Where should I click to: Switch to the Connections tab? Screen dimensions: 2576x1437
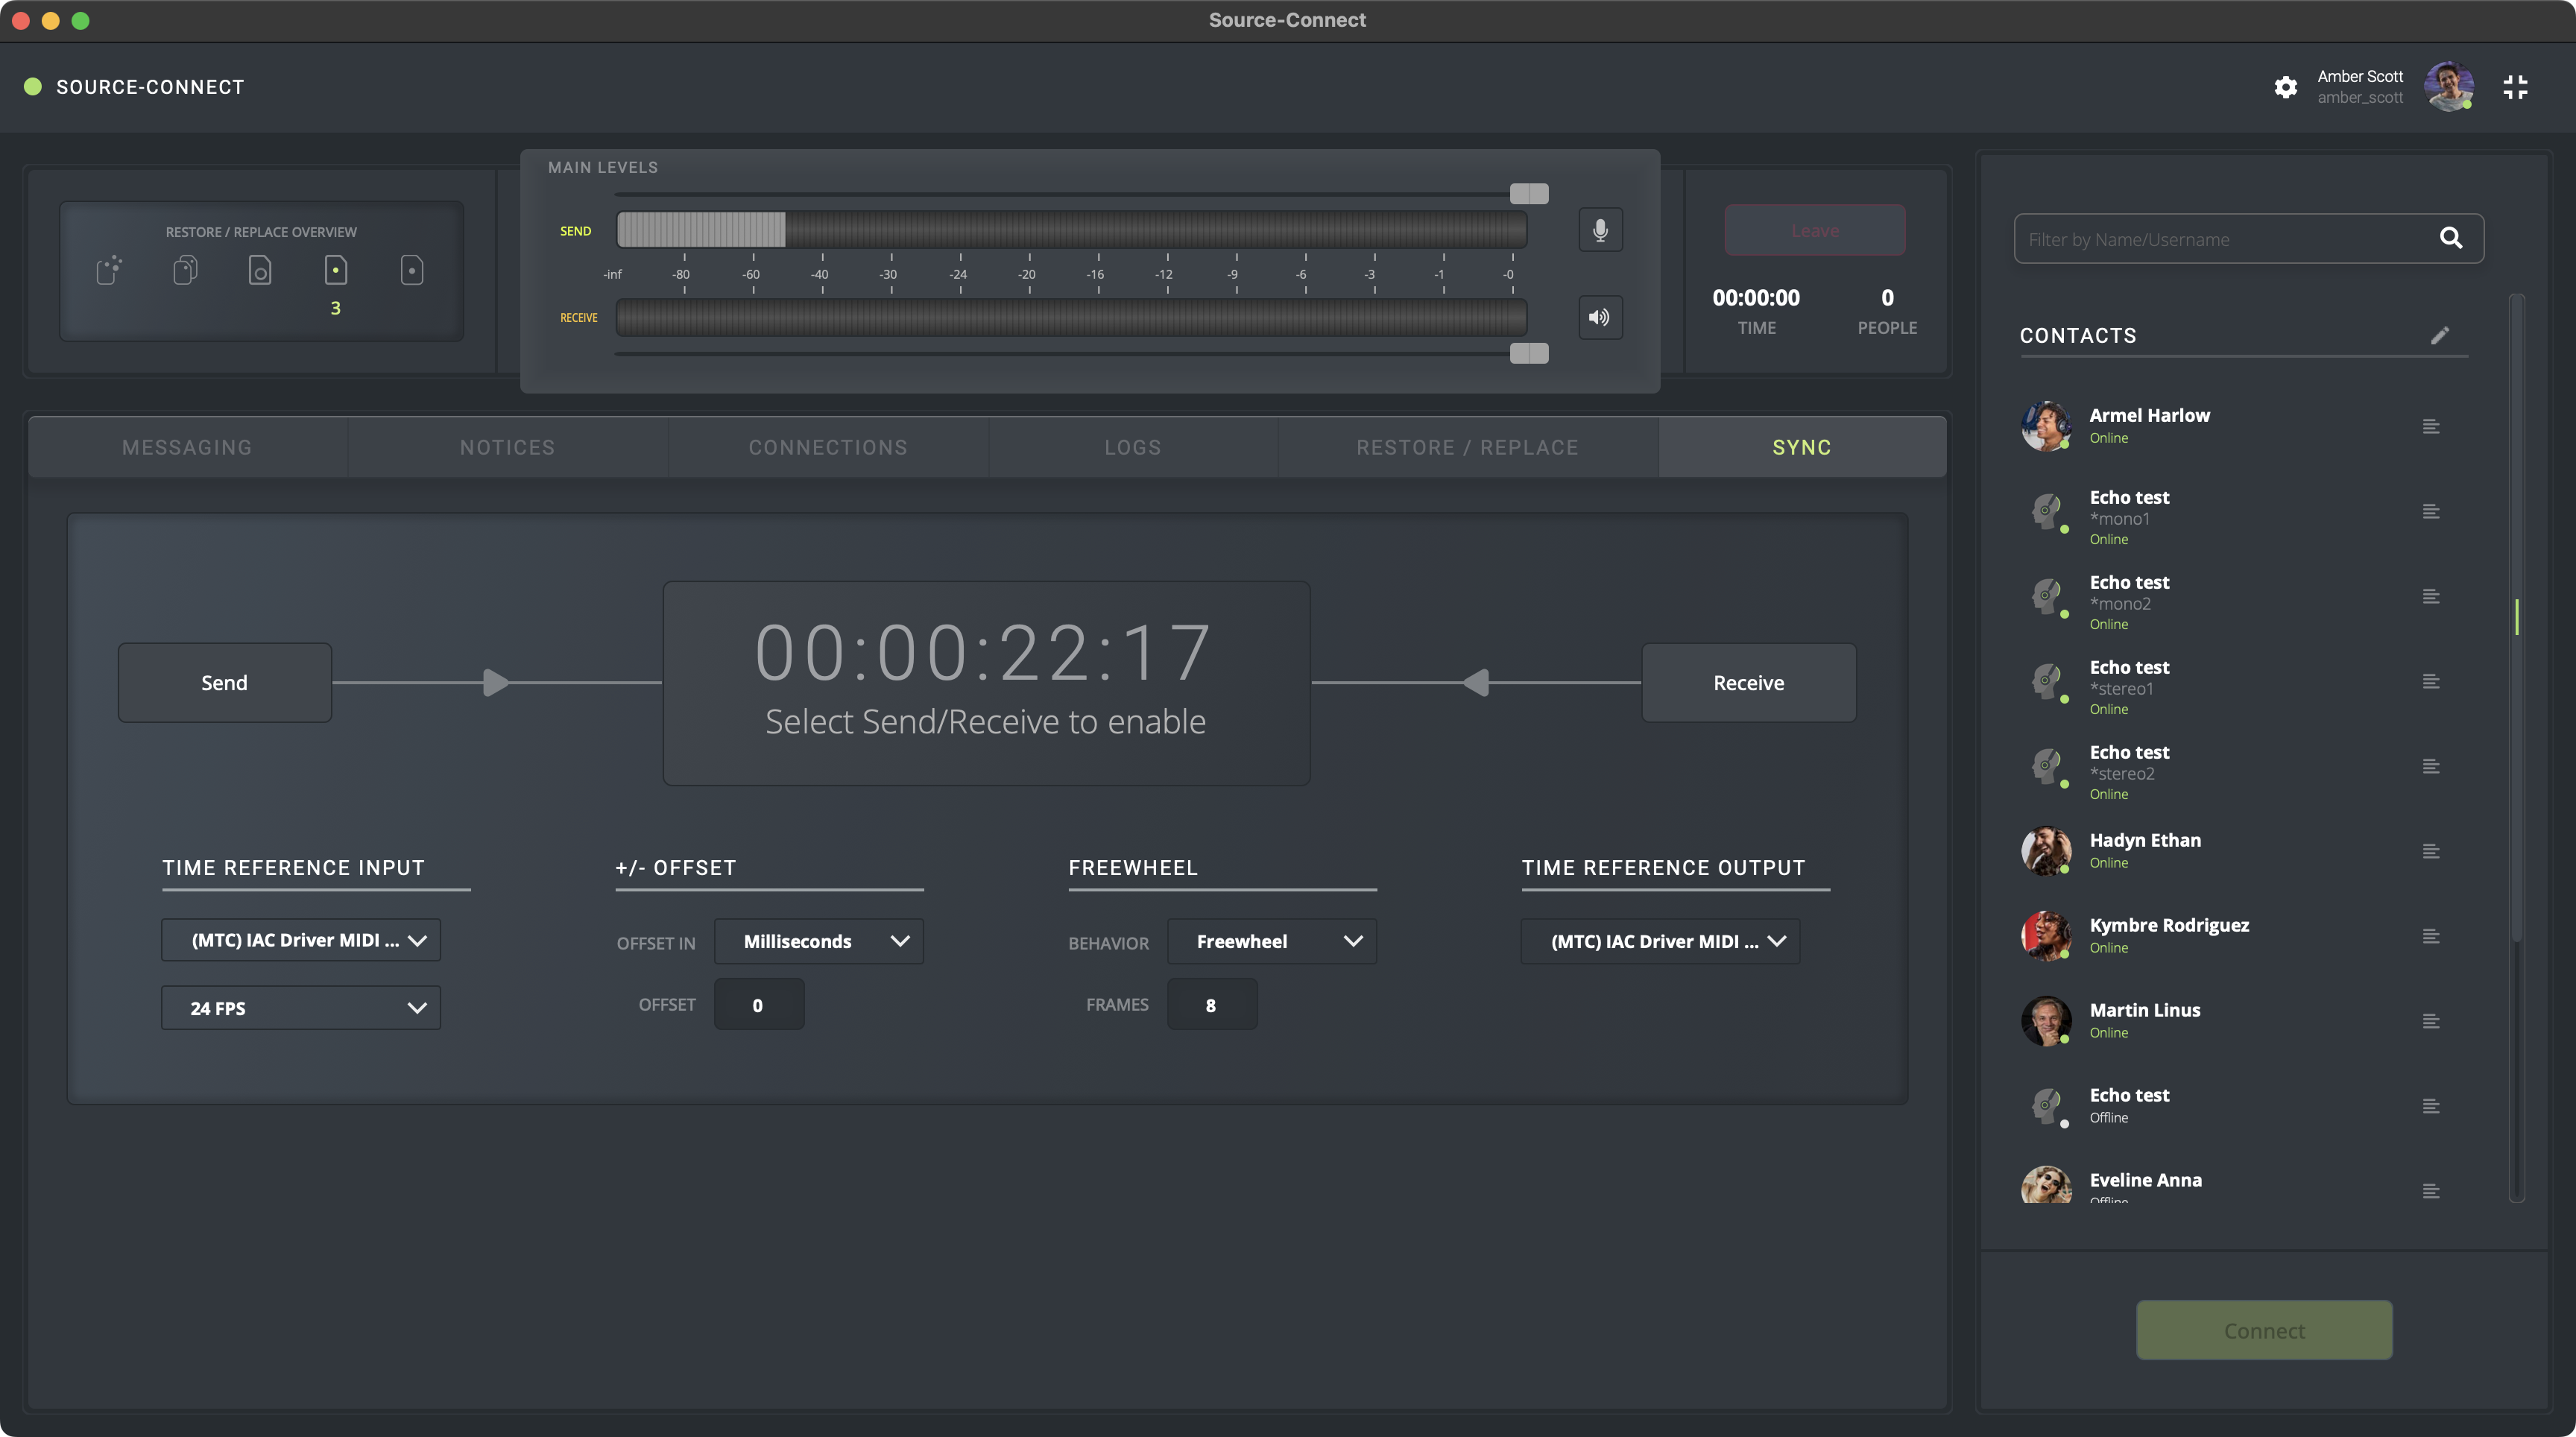[828, 447]
